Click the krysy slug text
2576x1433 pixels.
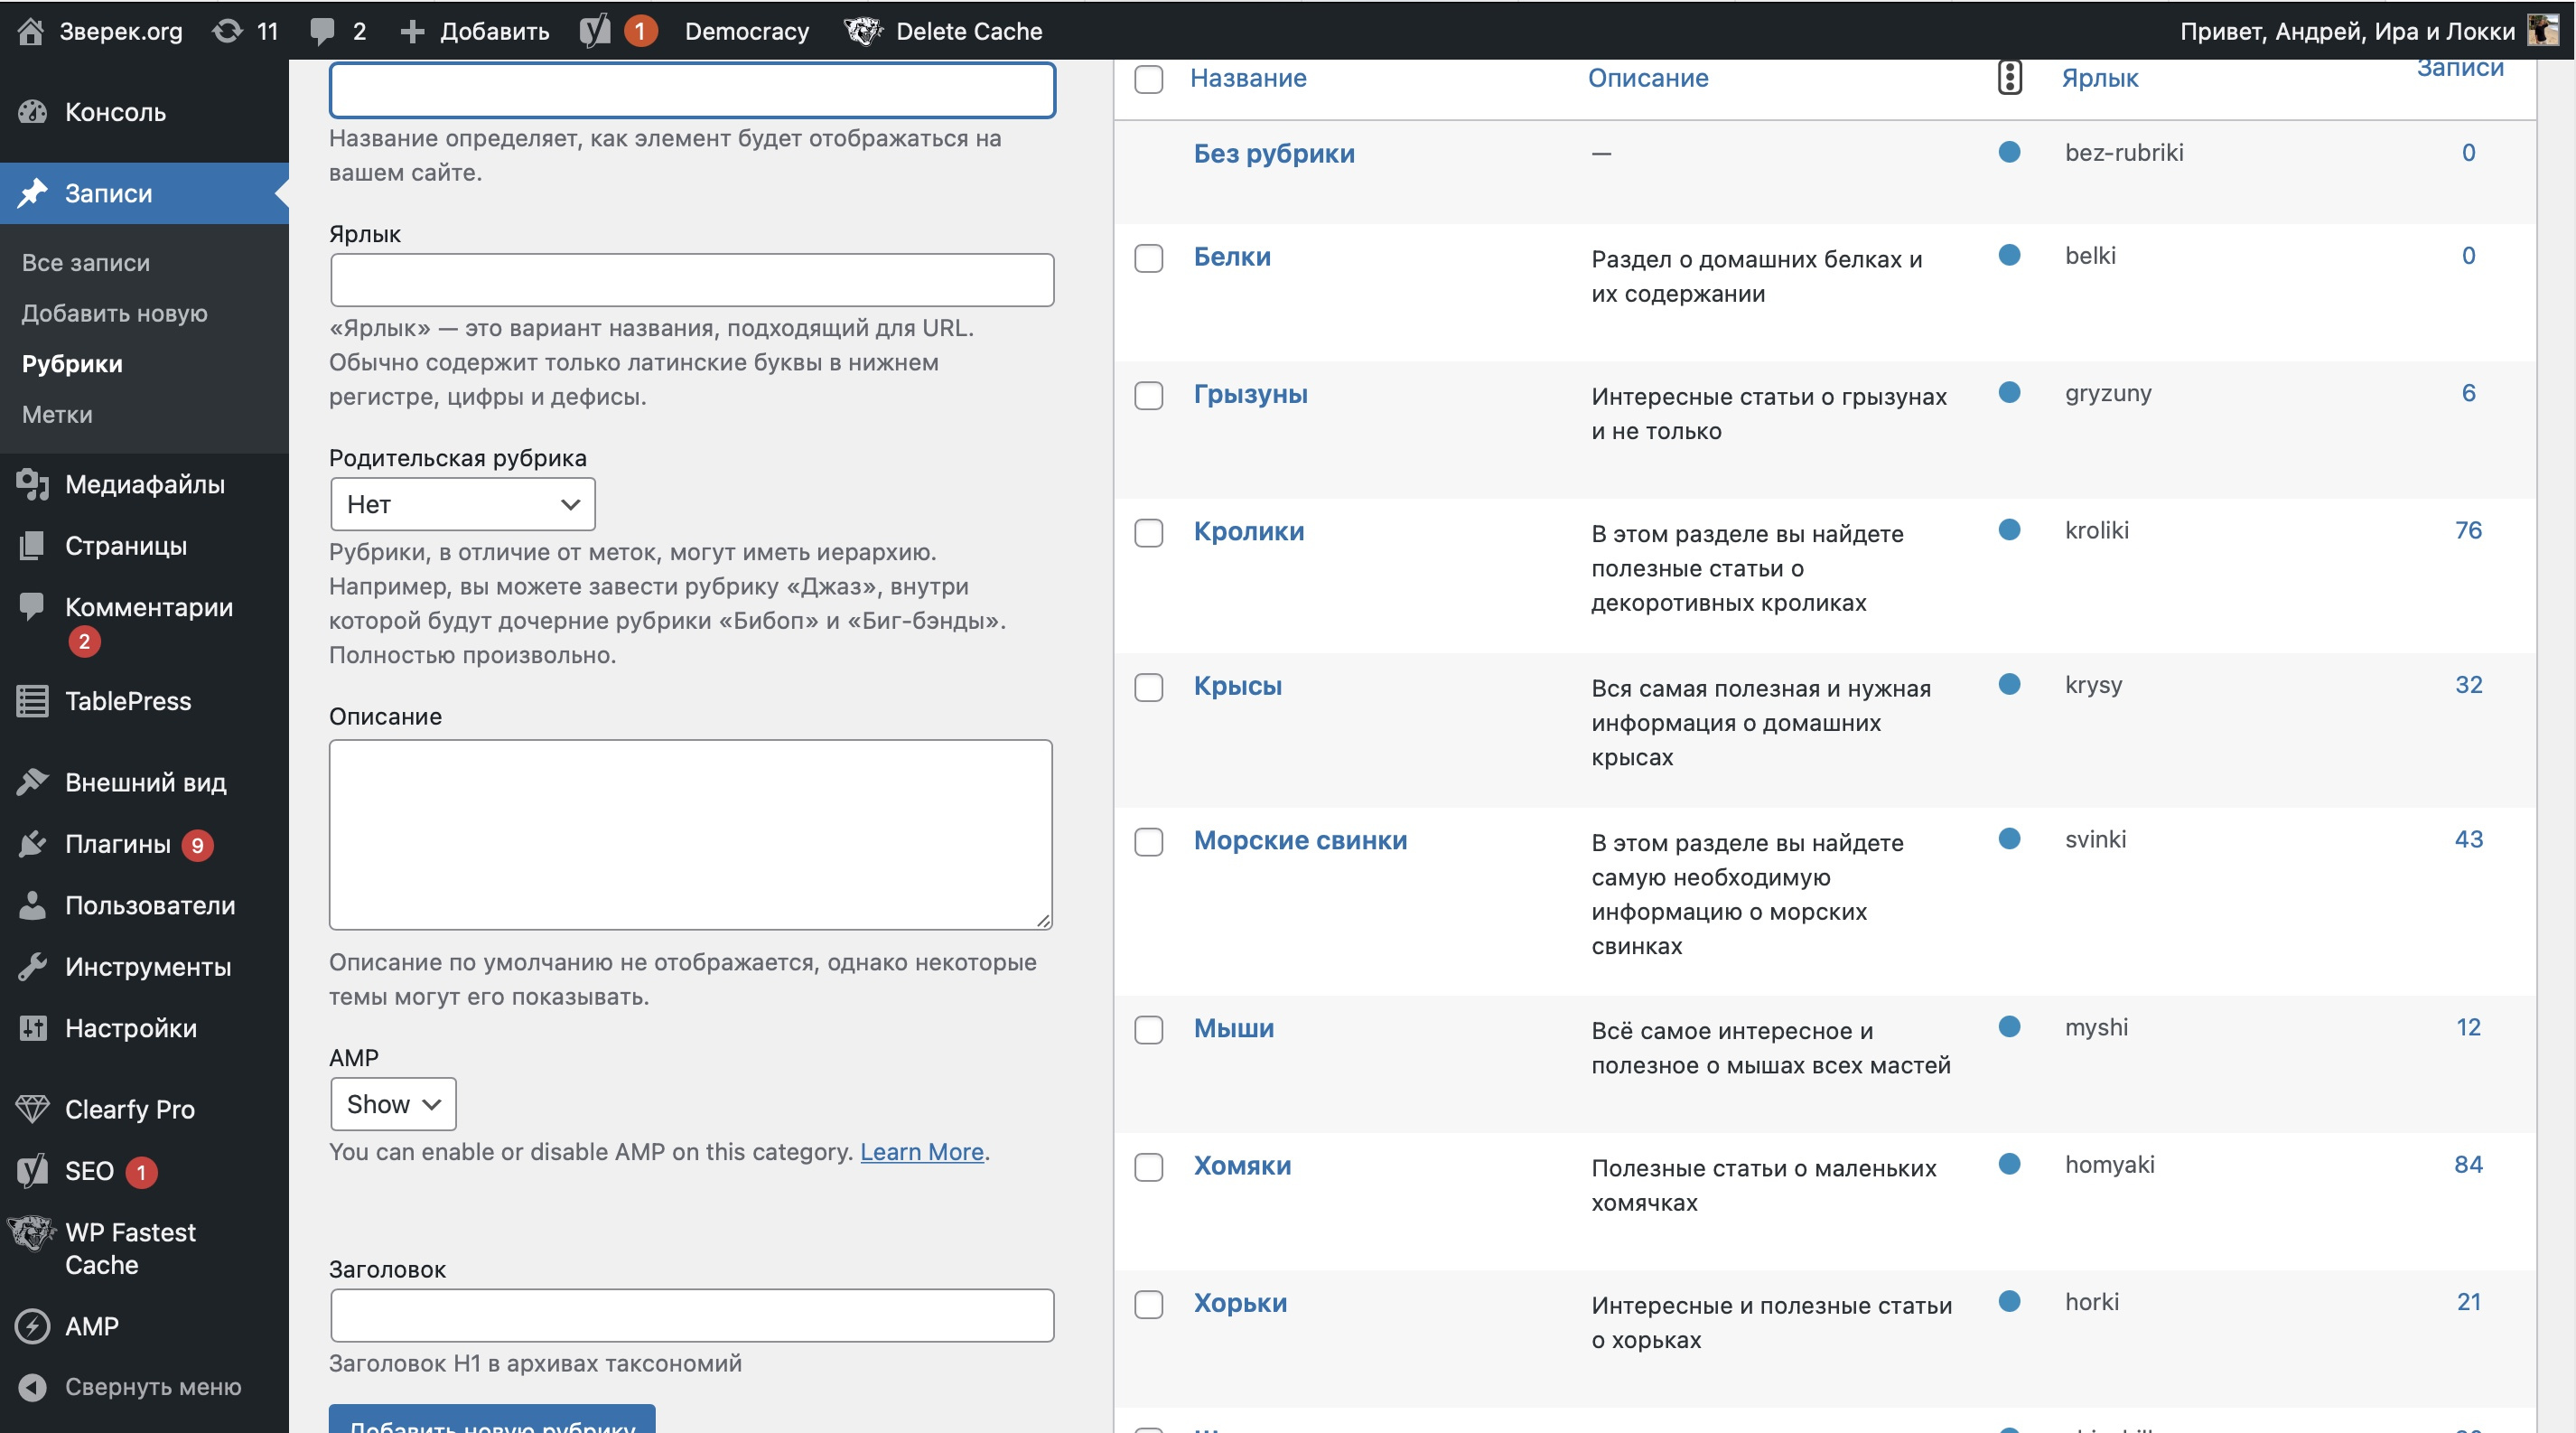tap(2094, 685)
